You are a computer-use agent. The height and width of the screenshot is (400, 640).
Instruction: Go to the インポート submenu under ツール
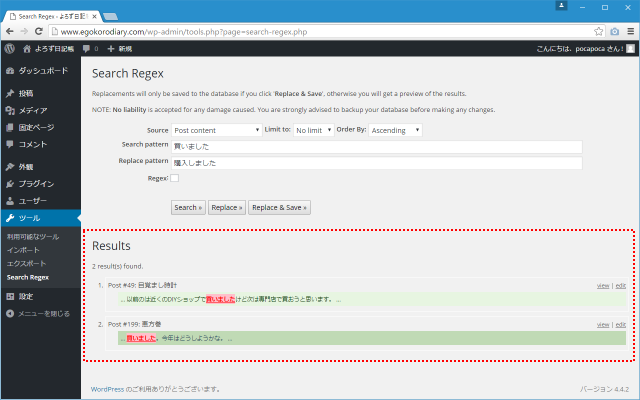pyautogui.click(x=24, y=249)
